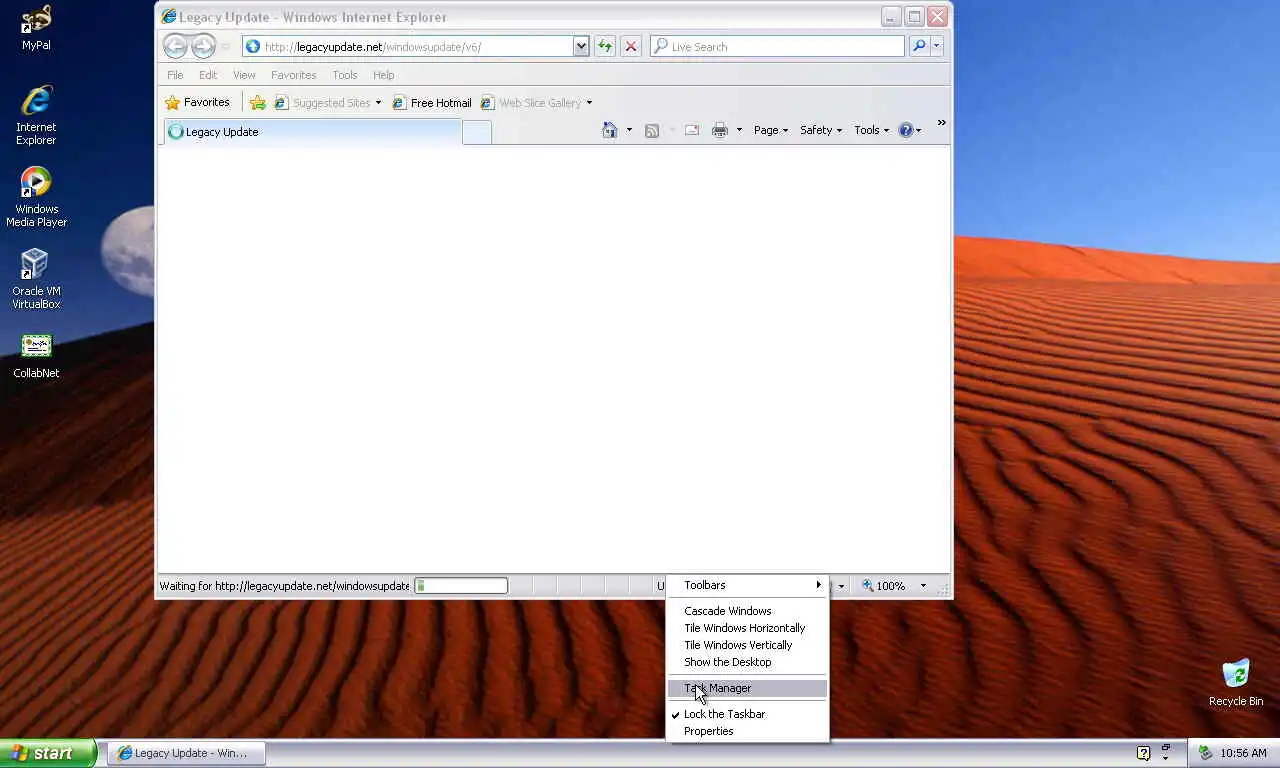Open the Home page icon
Screen dimensions: 1280x768
[x=609, y=130]
